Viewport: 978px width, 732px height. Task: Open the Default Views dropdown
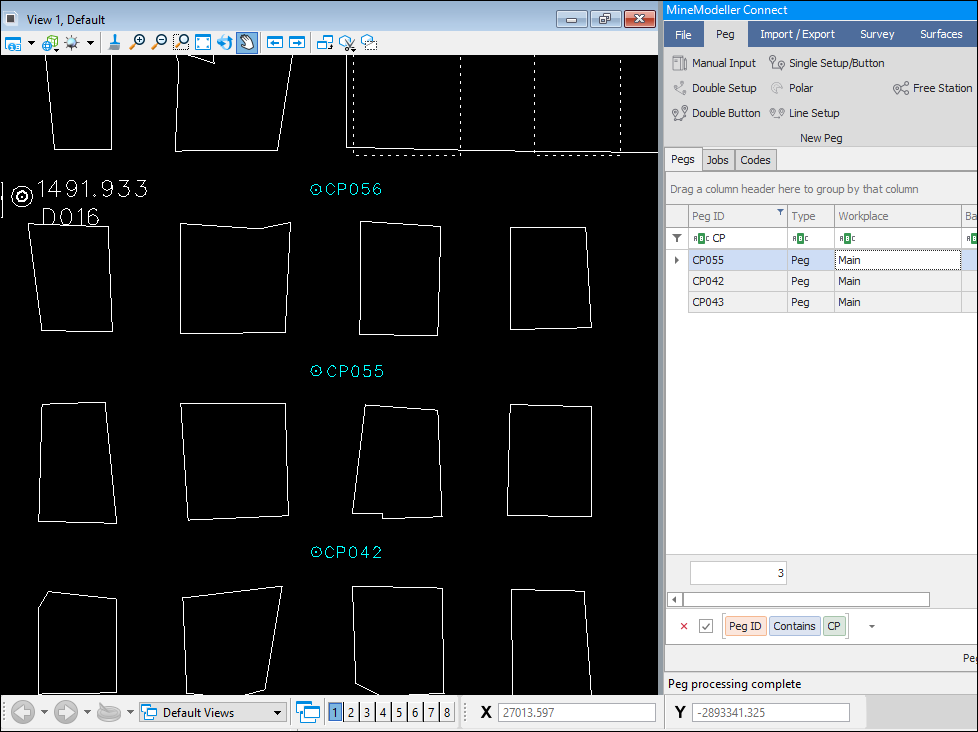[277, 713]
